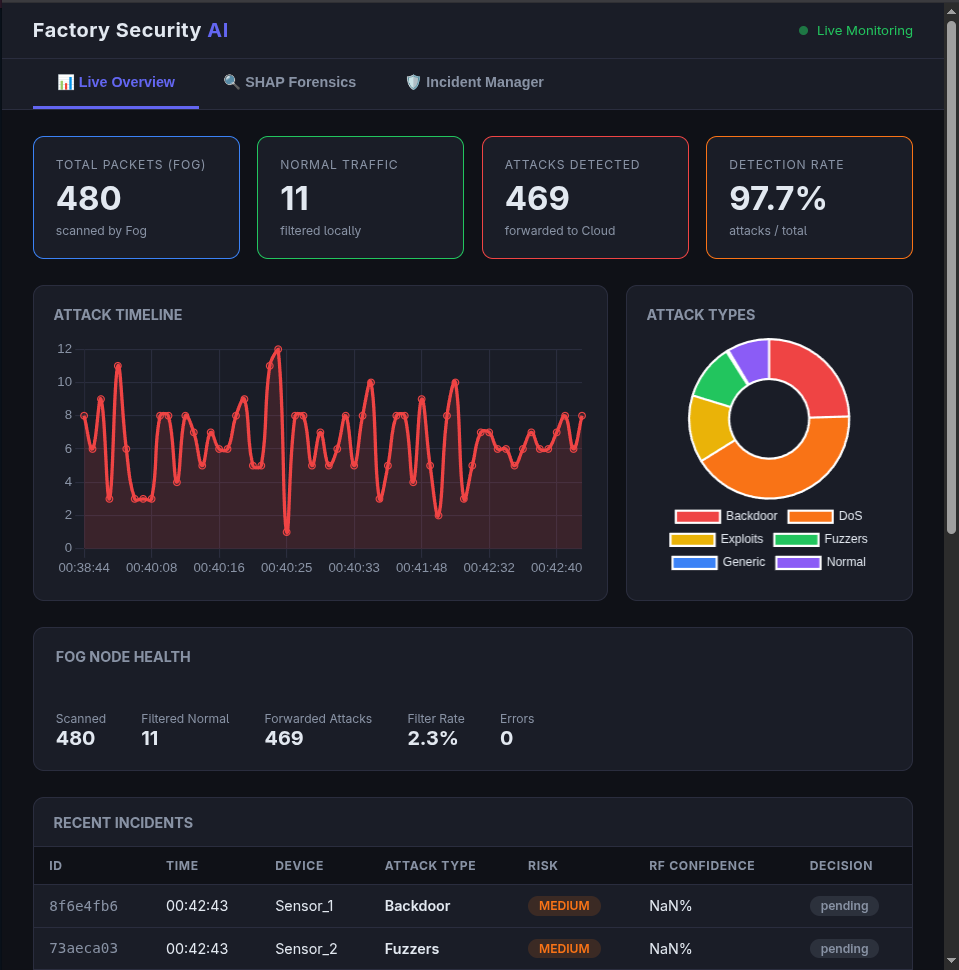Click the MEDIUM risk badge for Fuzzers incident

coord(564,948)
